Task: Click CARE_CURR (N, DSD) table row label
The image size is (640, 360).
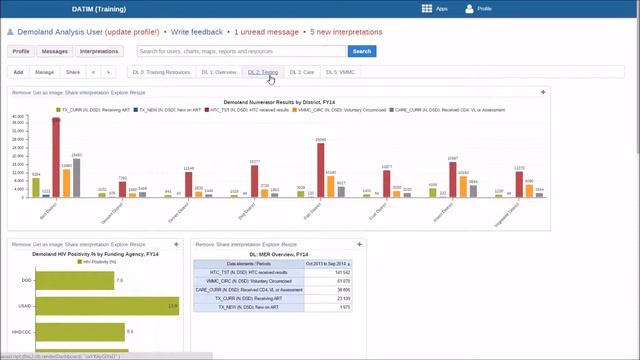Action: [x=249, y=290]
